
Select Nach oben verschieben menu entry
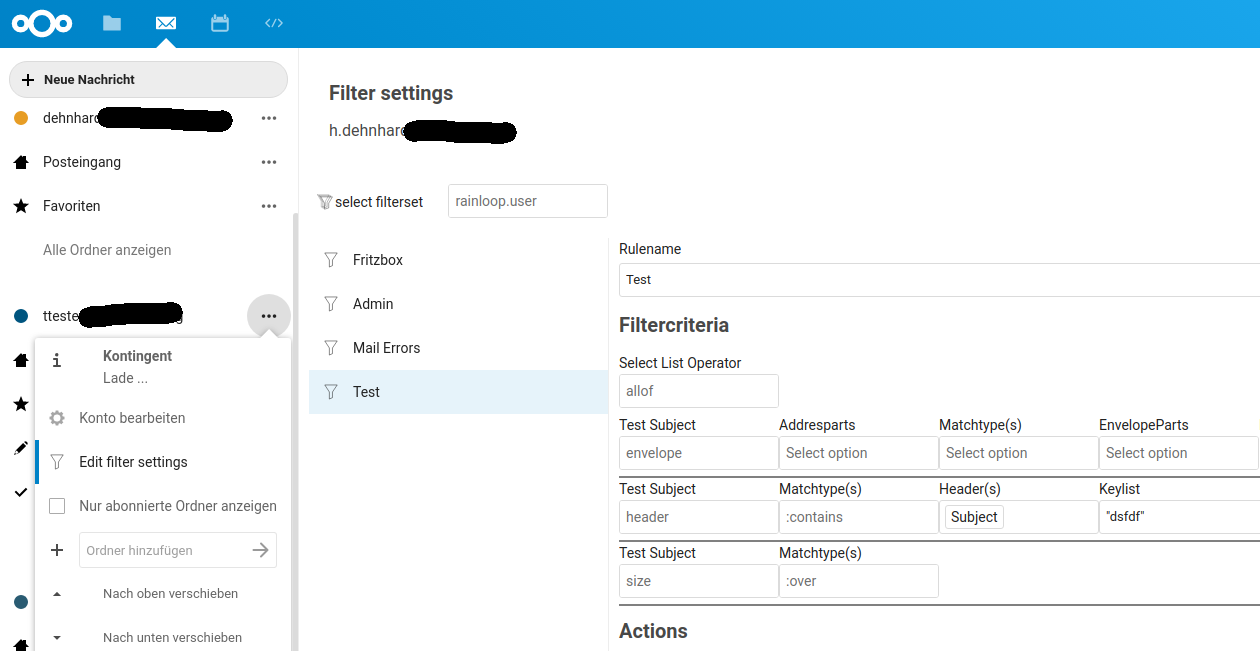tap(163, 594)
